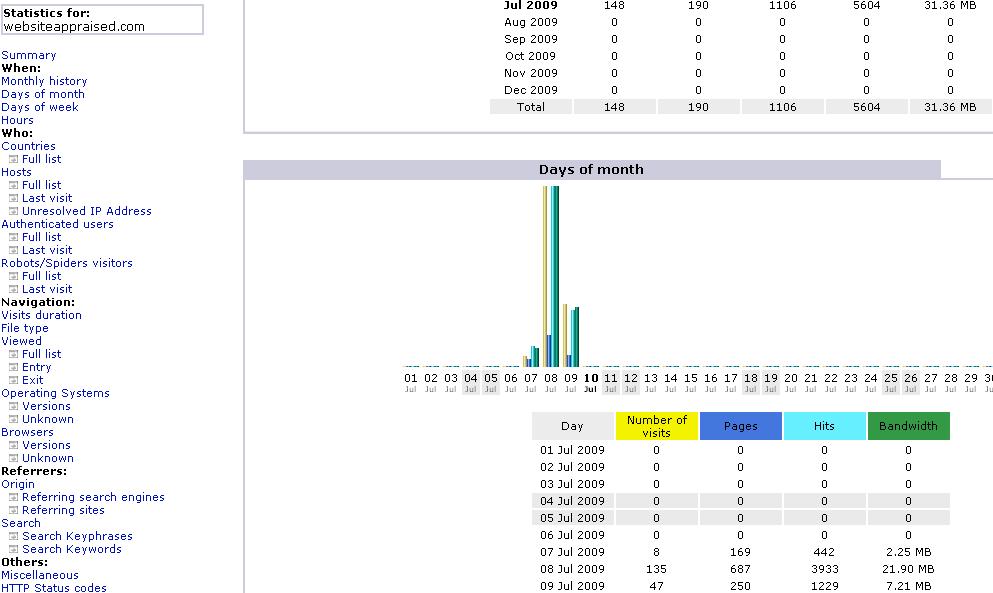Open Days of week report
Image resolution: width=993 pixels, height=593 pixels.
(x=40, y=107)
